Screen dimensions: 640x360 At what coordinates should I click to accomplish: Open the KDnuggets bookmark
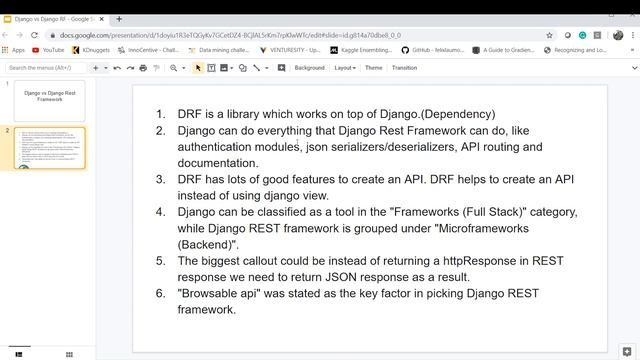click(x=91, y=50)
